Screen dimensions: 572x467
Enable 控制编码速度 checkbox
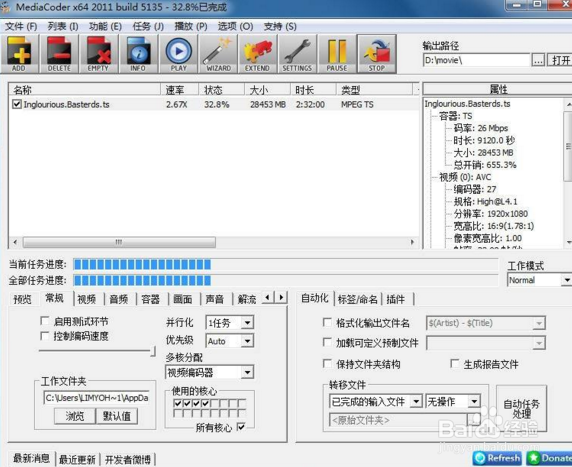tap(45, 335)
